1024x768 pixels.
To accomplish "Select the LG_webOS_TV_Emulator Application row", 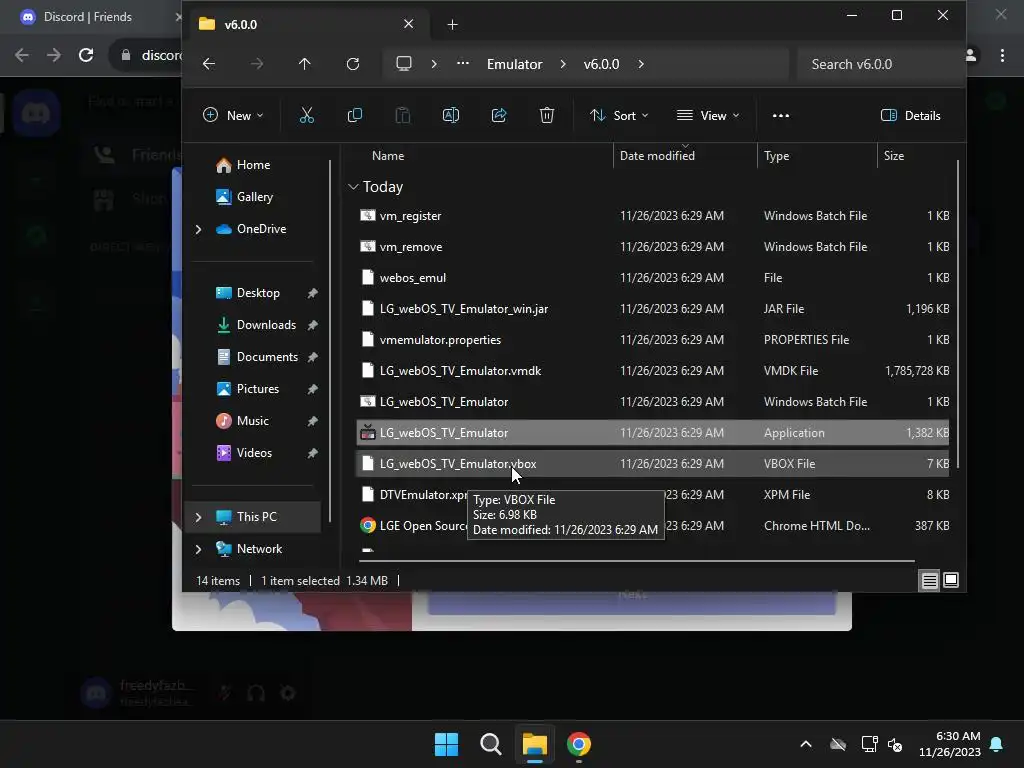I will [653, 433].
